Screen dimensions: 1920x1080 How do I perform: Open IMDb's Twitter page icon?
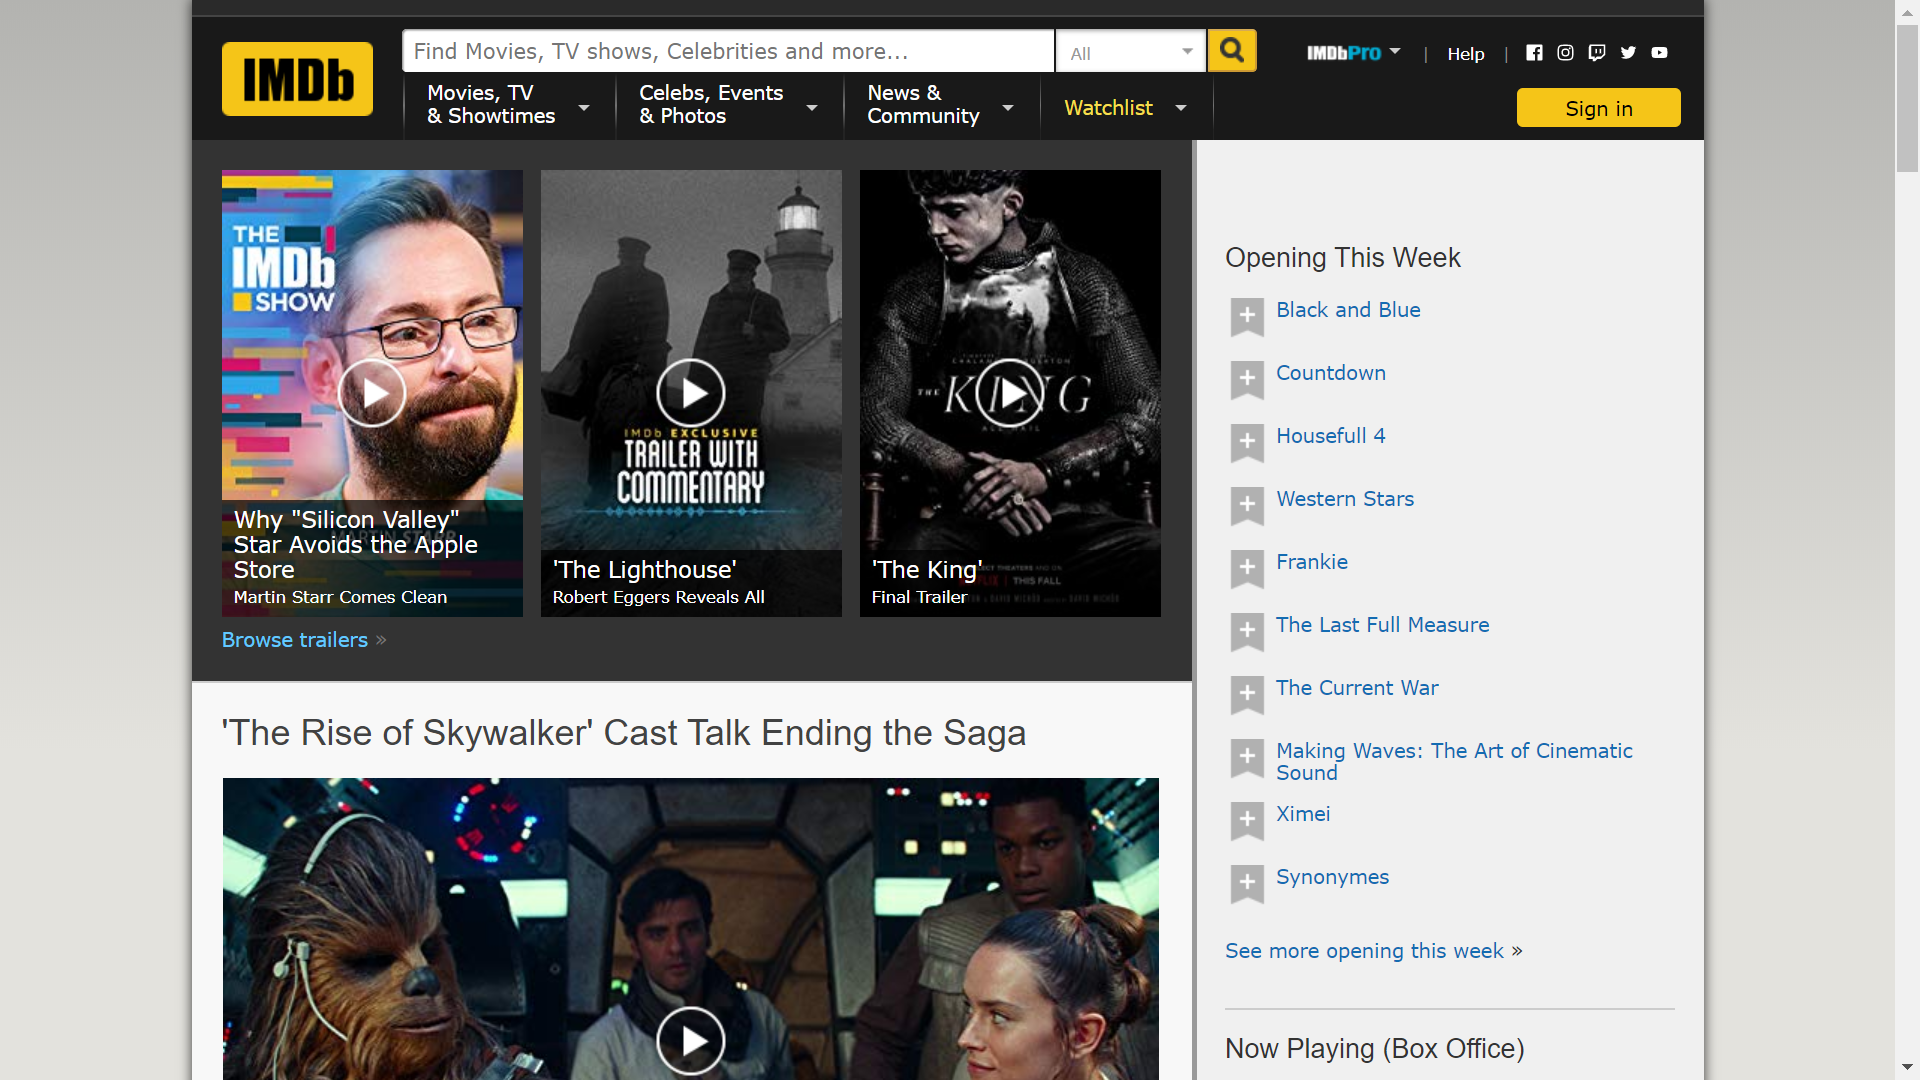(1628, 53)
